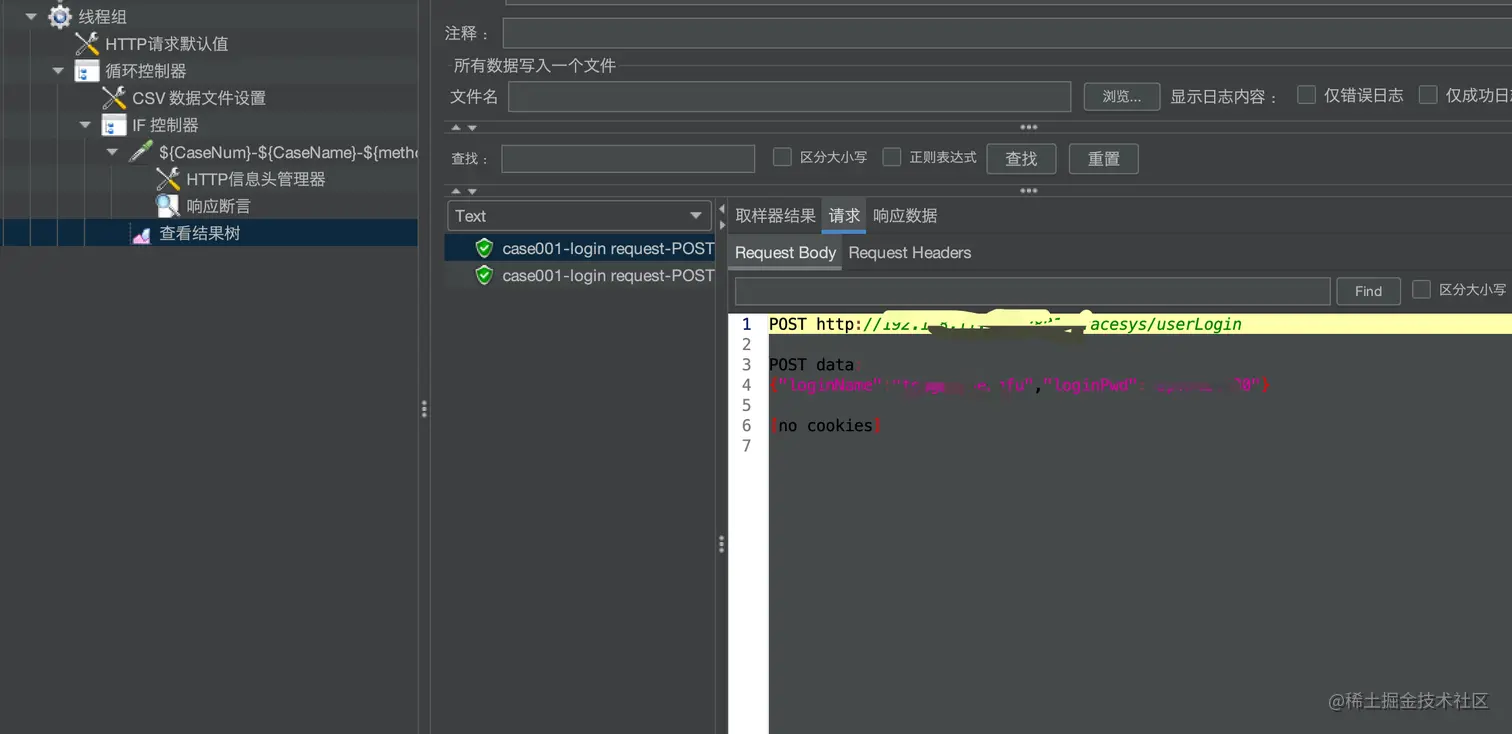Focus the 查找 search text field

tap(628, 158)
